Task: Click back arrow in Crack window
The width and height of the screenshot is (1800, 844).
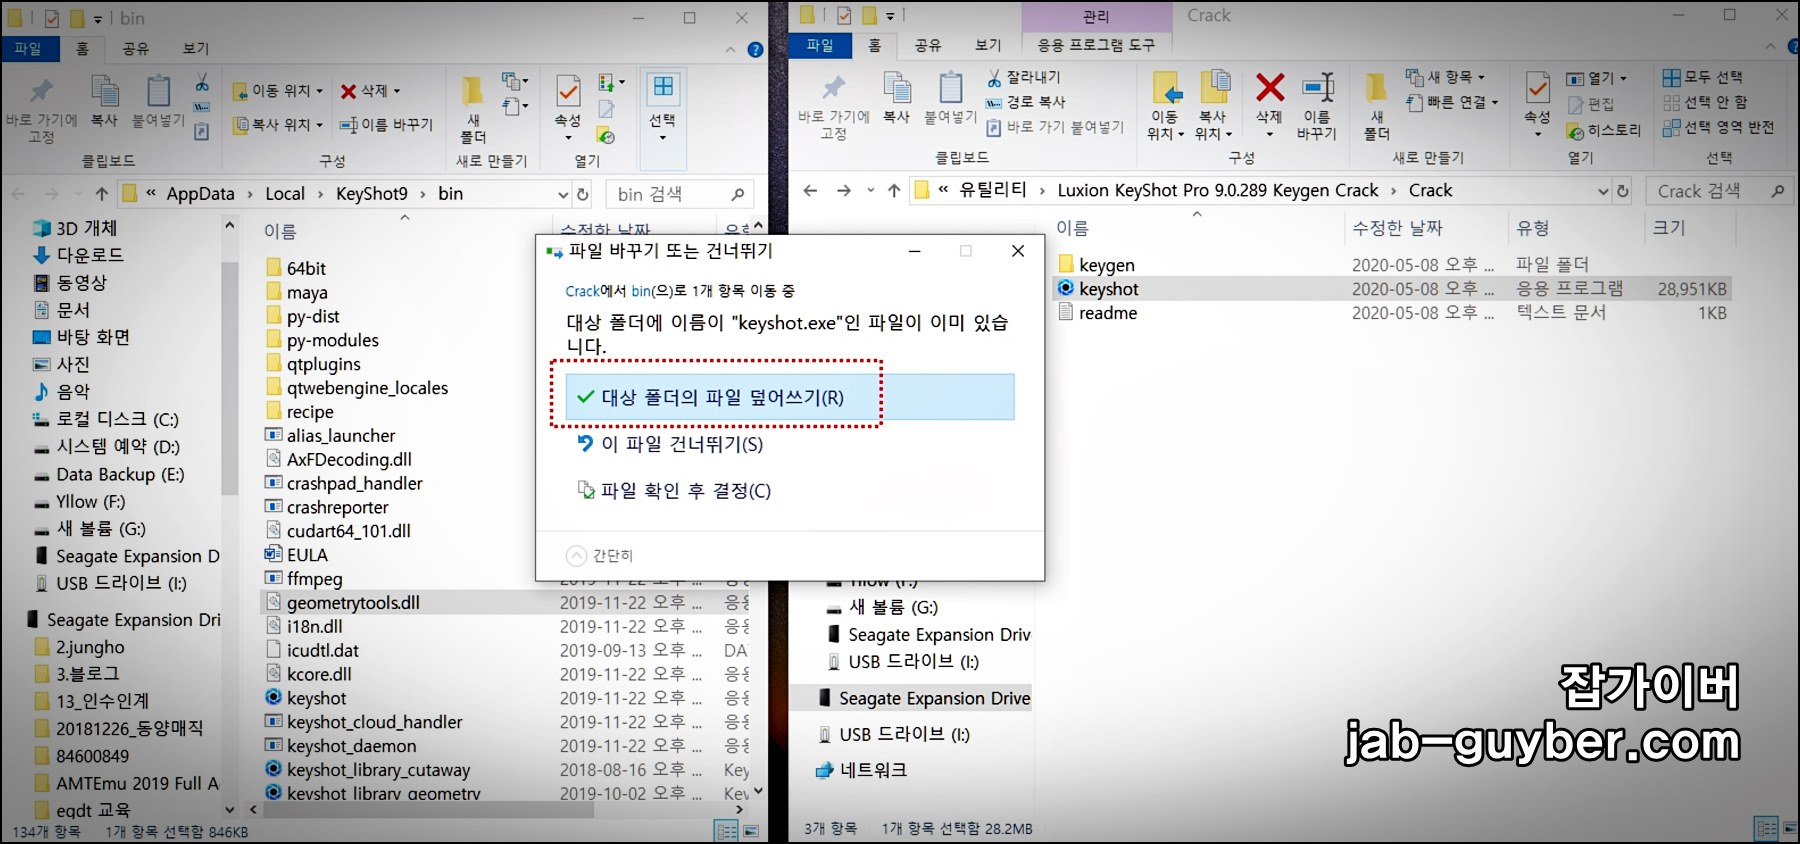Action: click(810, 190)
